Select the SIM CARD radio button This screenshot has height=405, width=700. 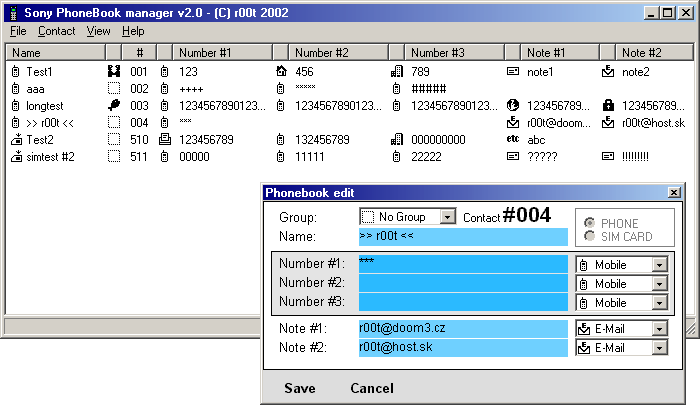[x=589, y=236]
